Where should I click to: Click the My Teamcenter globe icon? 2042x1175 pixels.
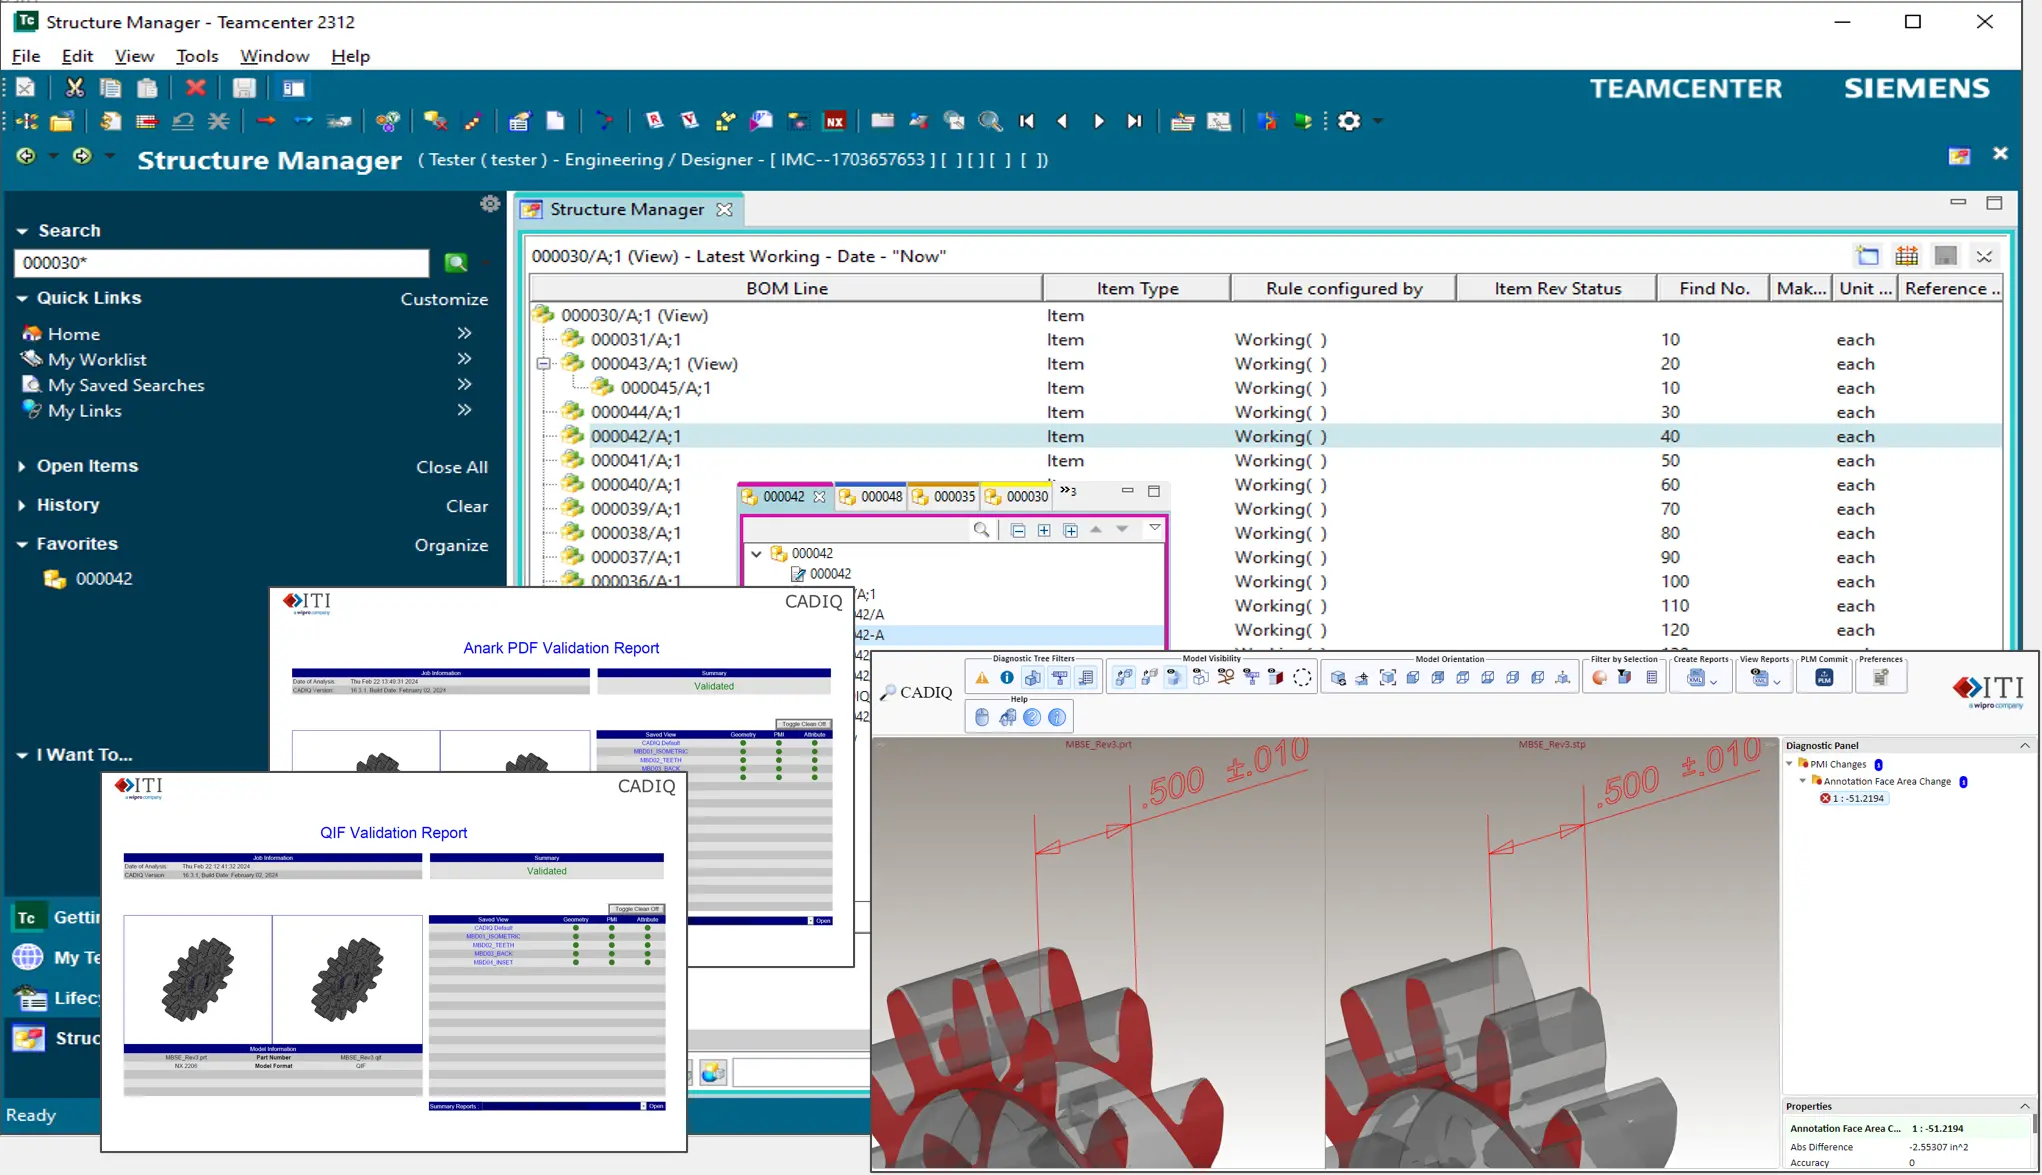(28, 957)
